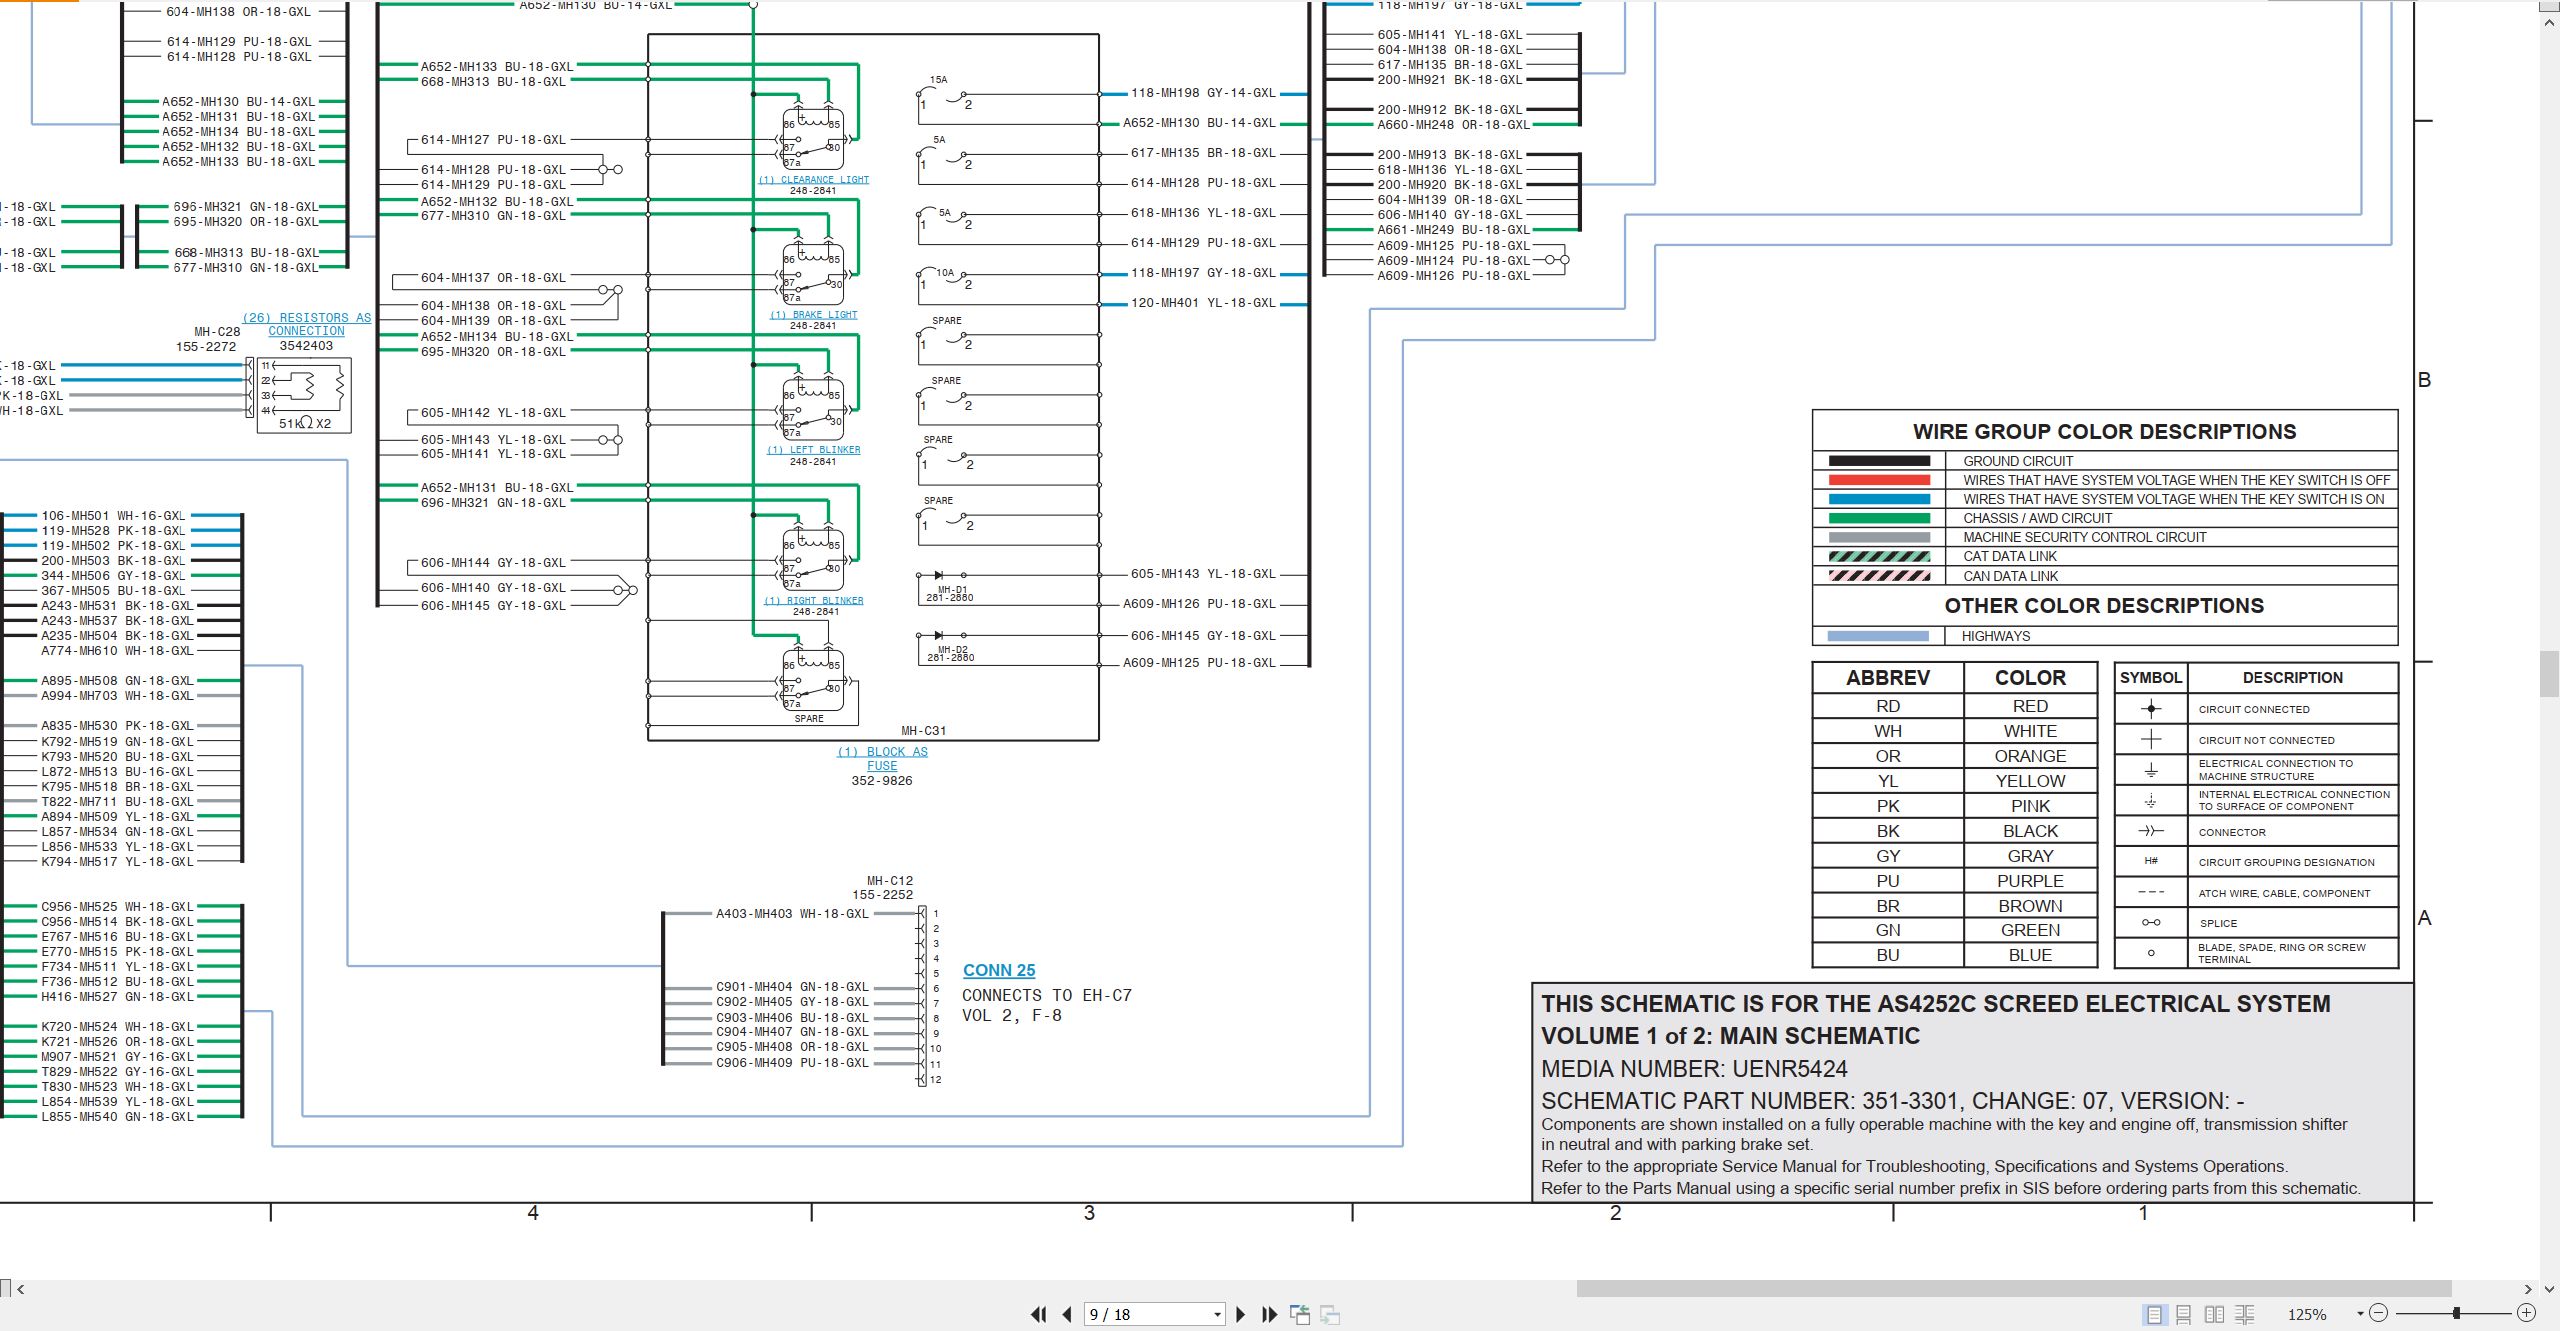
Task: Click the next view icon
Action: click(x=1330, y=1314)
